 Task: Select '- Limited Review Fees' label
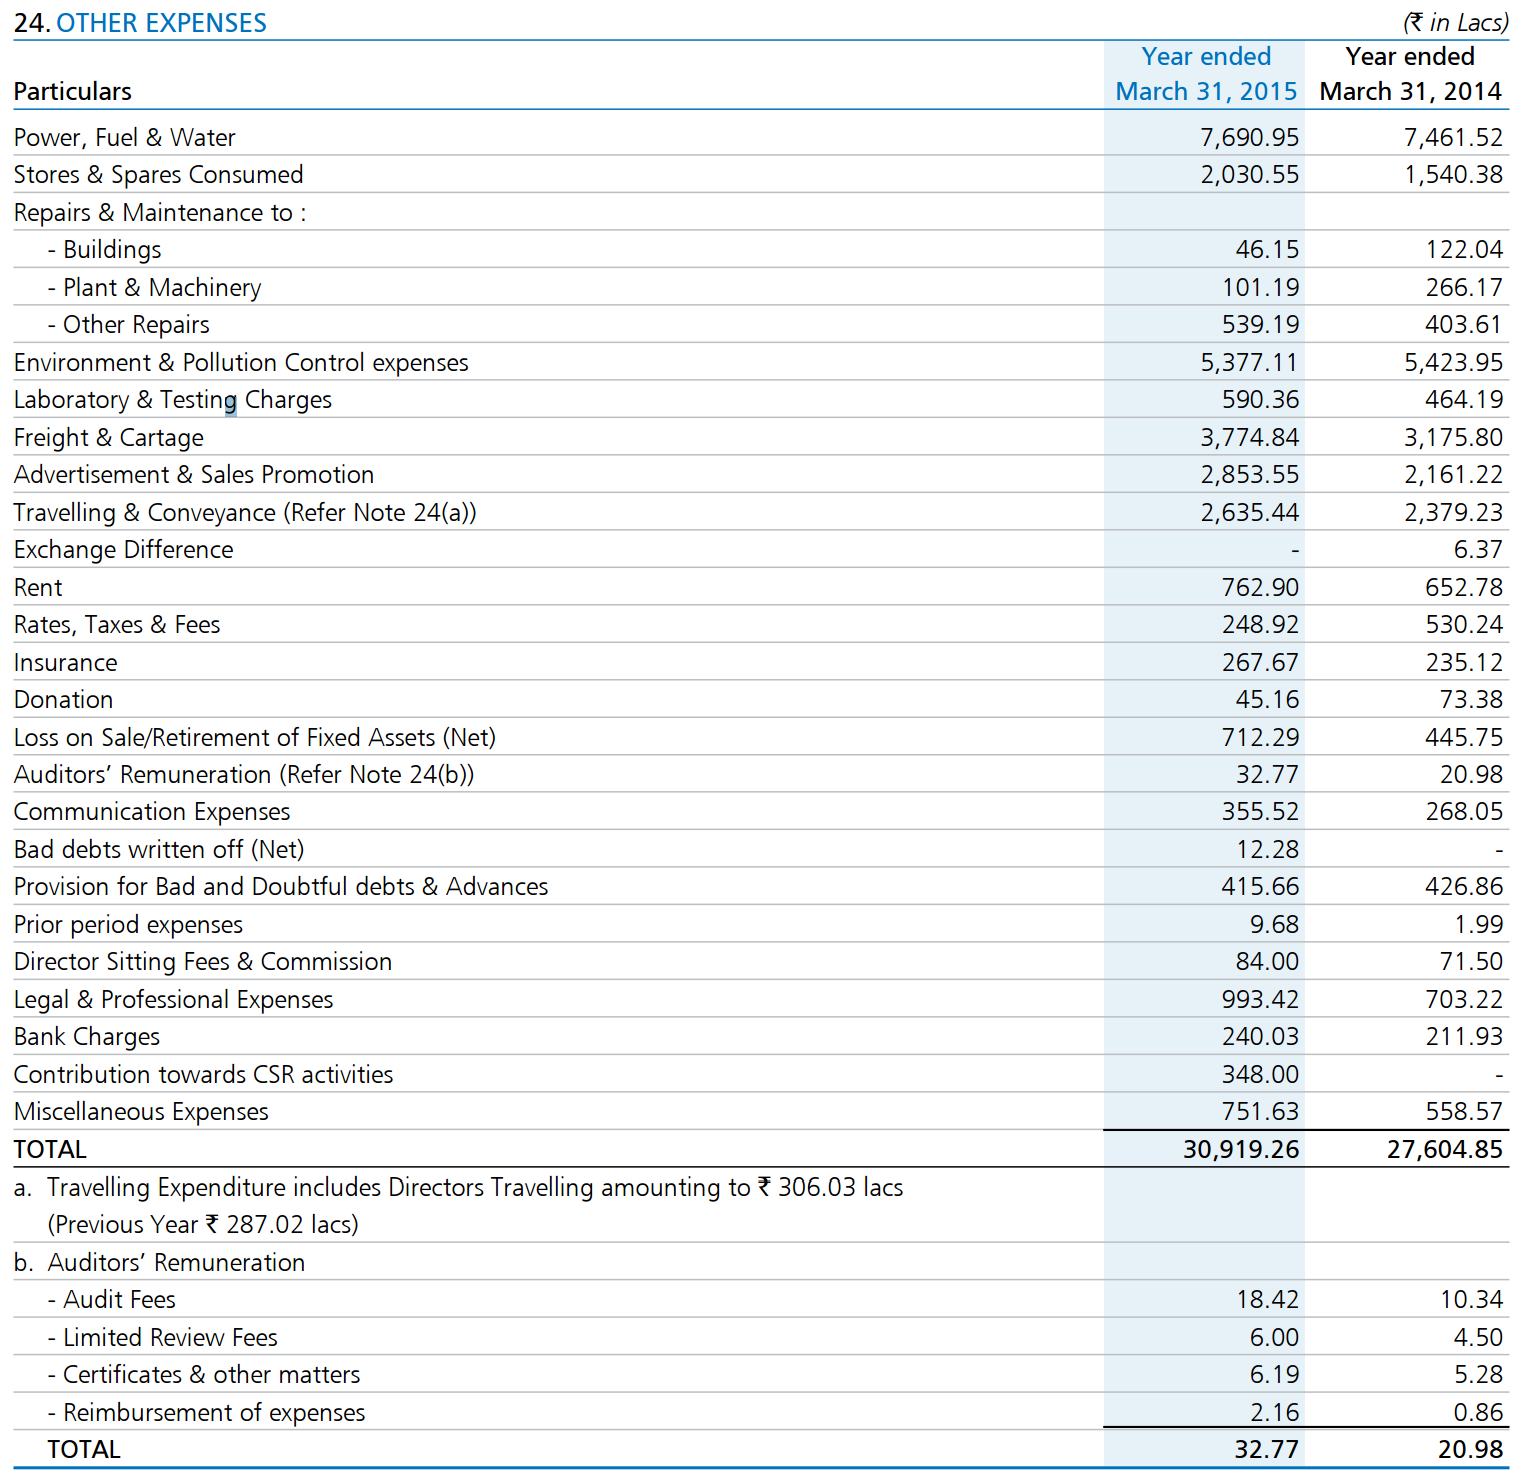coord(162,1337)
